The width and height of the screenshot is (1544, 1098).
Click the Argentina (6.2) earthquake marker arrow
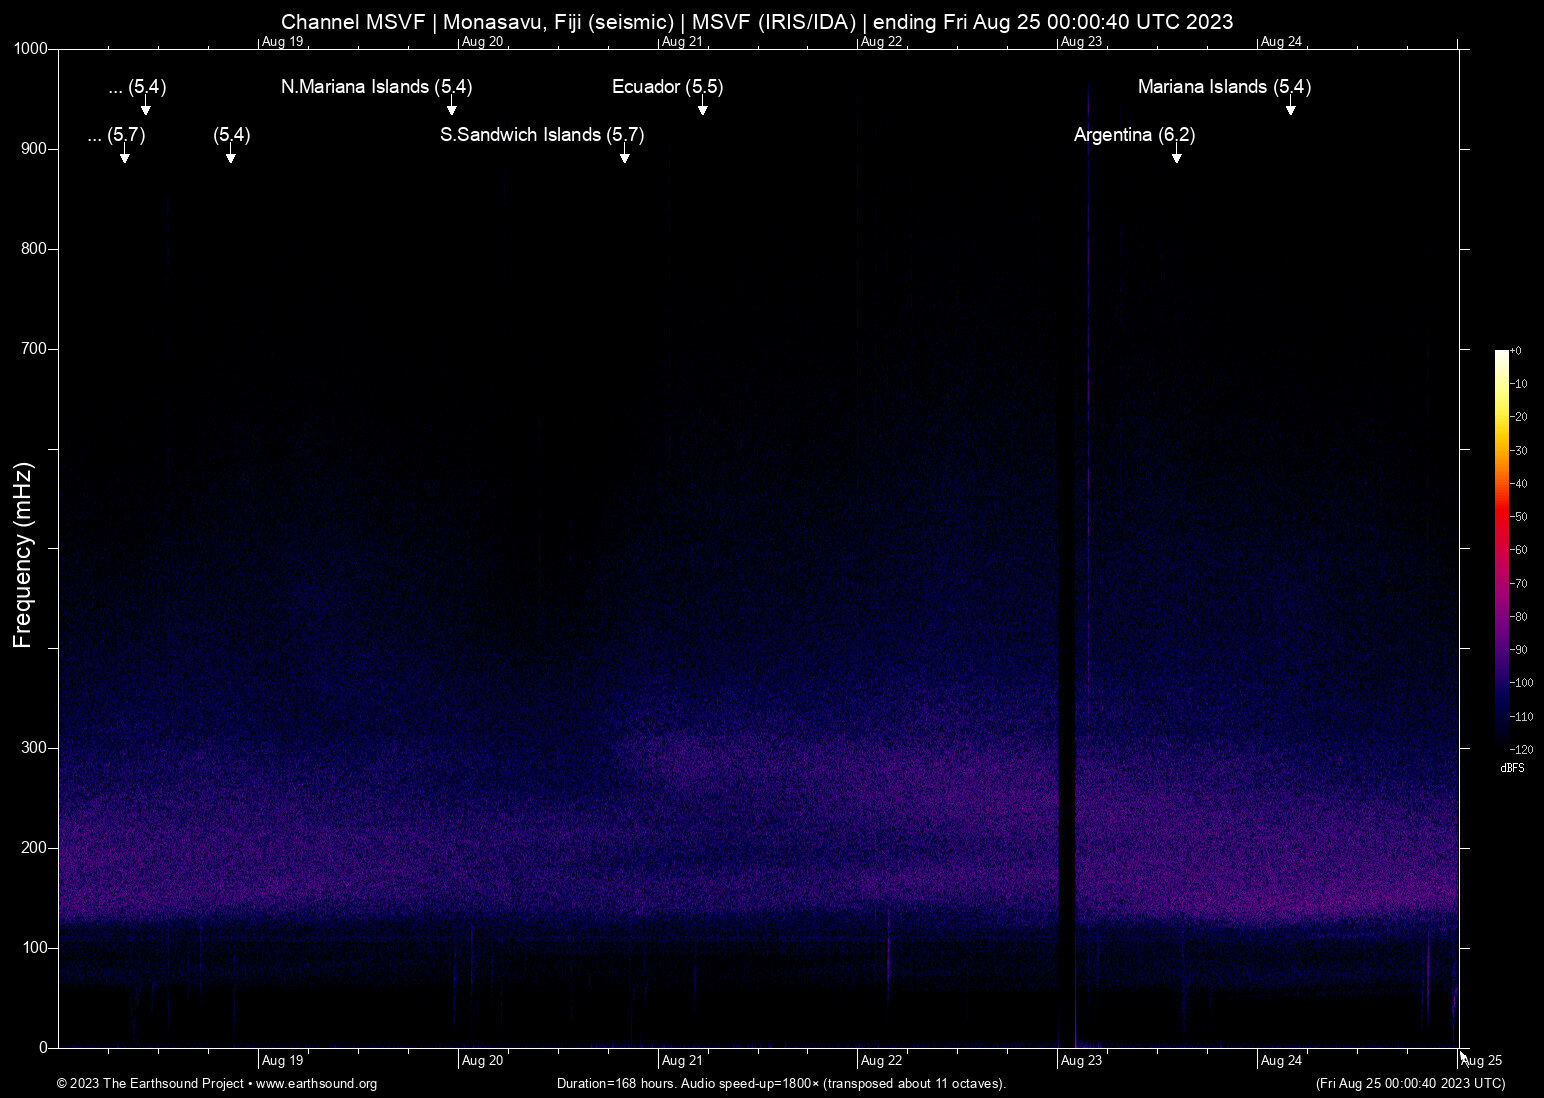tap(1176, 158)
